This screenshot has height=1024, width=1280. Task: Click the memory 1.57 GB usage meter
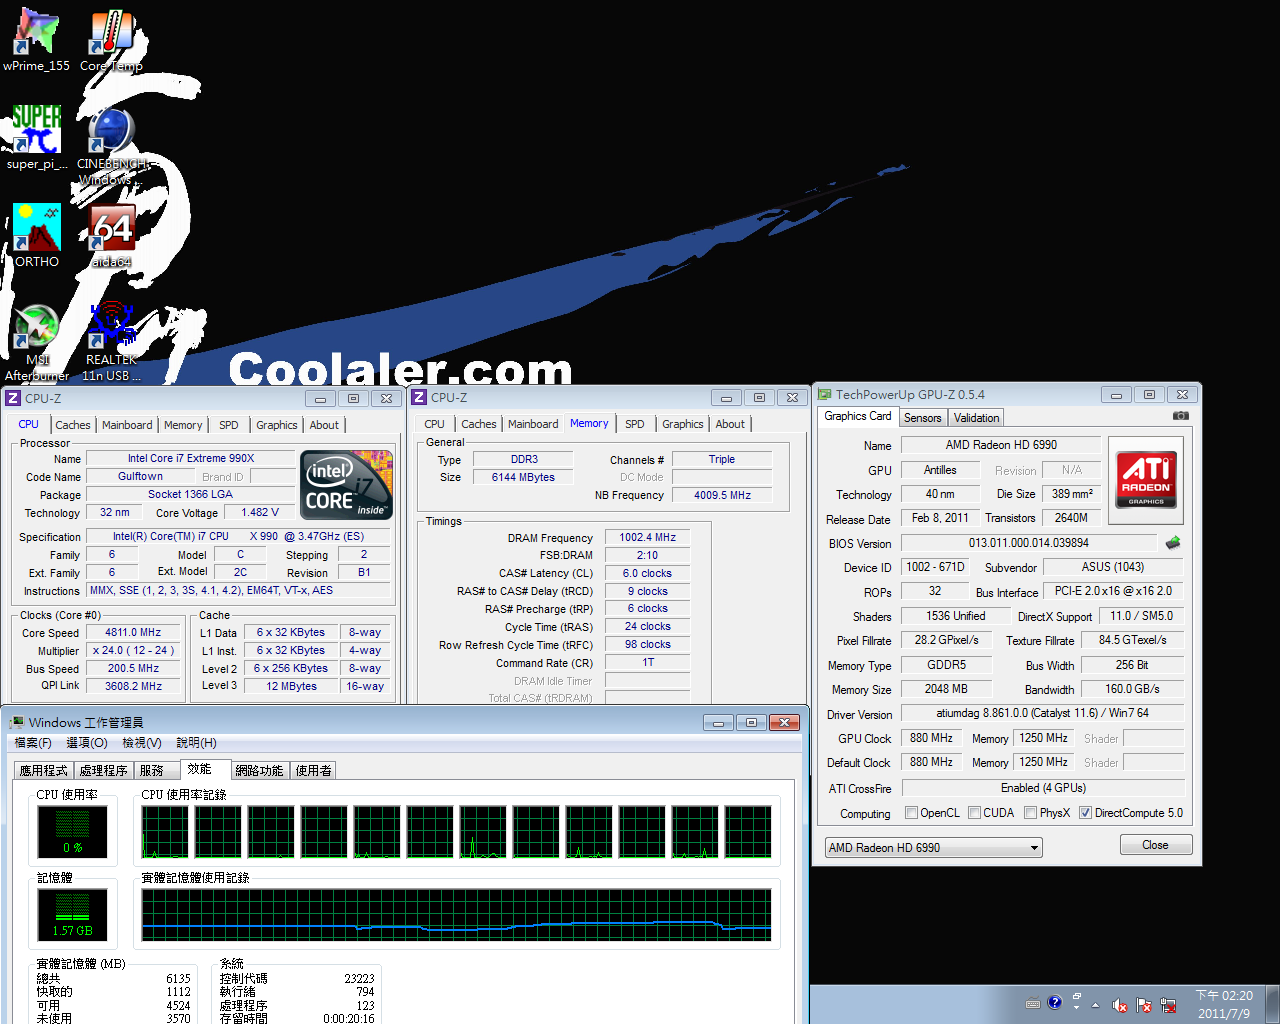click(x=72, y=914)
